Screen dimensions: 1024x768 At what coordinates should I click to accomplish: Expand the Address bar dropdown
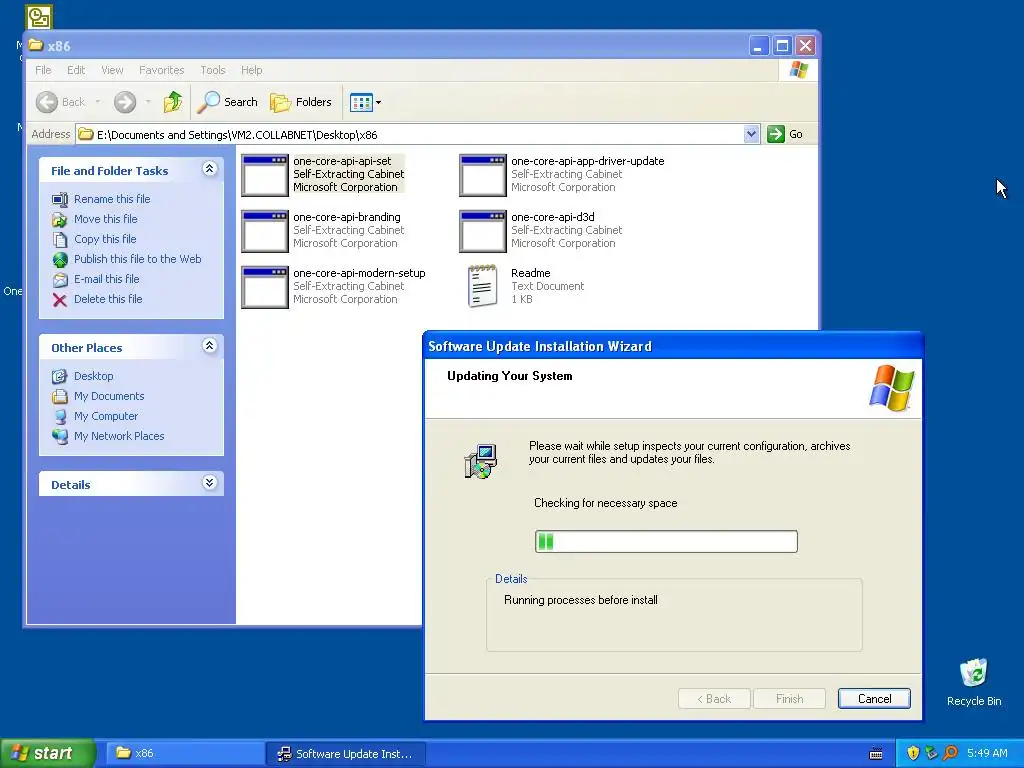(751, 134)
